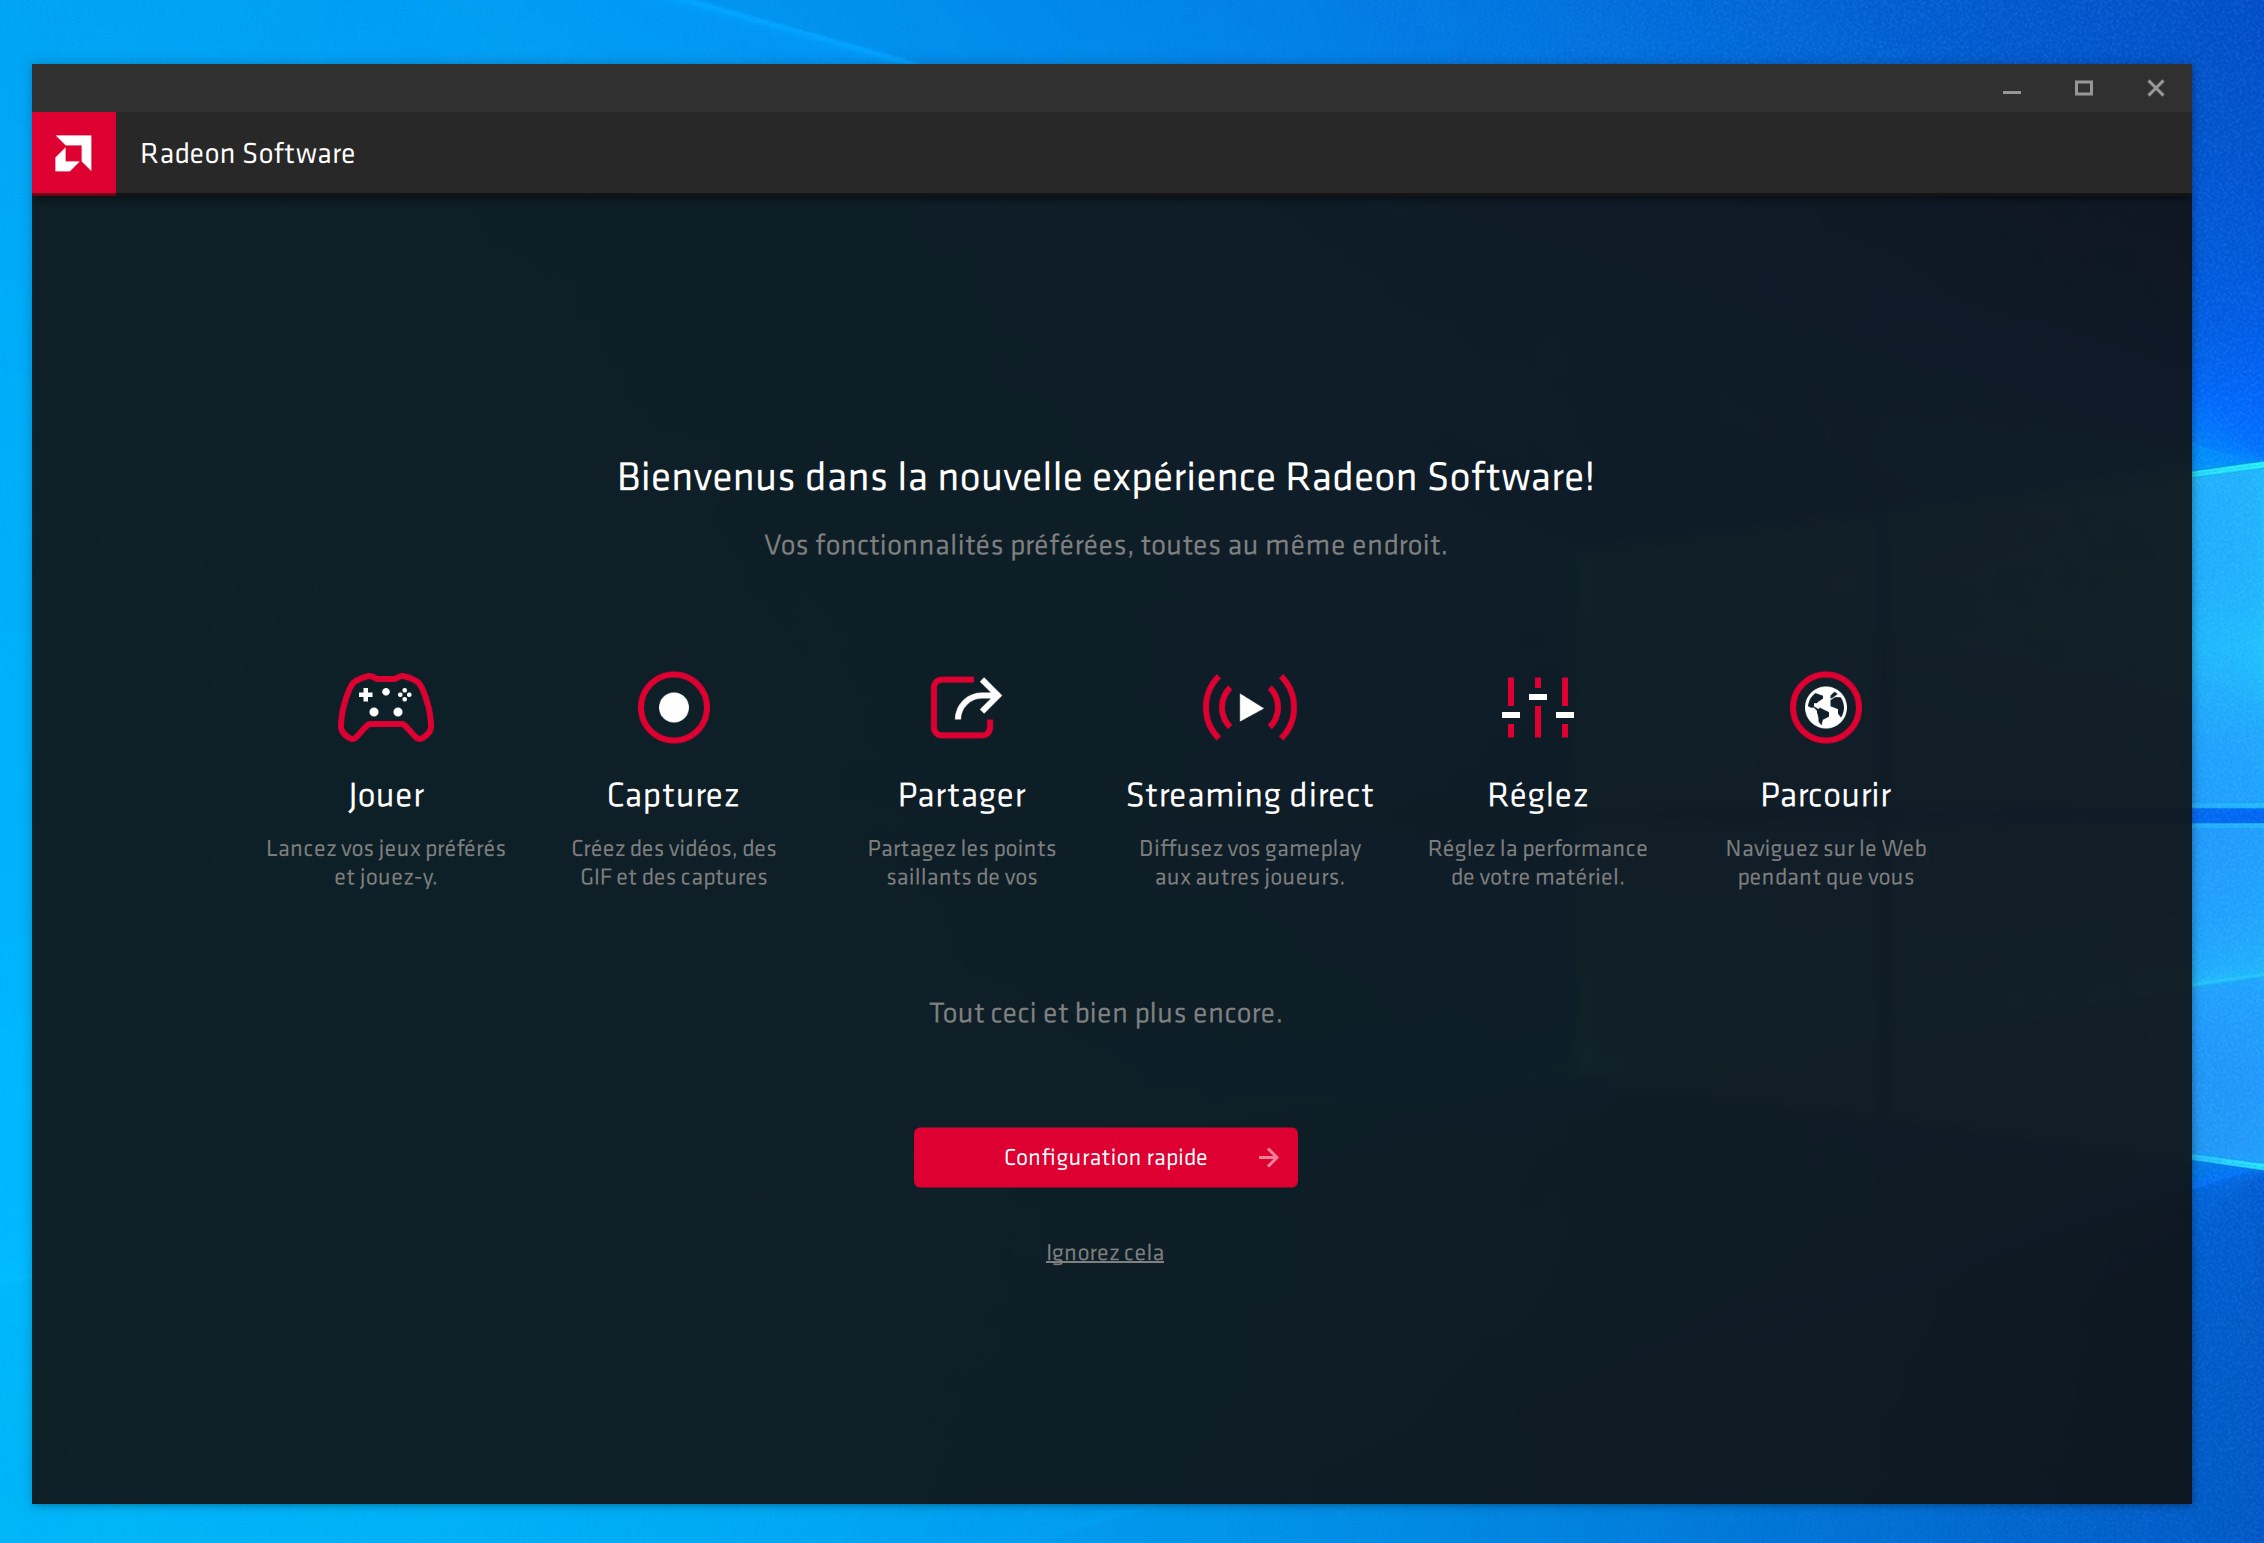Maximize the Radeon Software window
This screenshot has width=2264, height=1543.
coord(2083,89)
